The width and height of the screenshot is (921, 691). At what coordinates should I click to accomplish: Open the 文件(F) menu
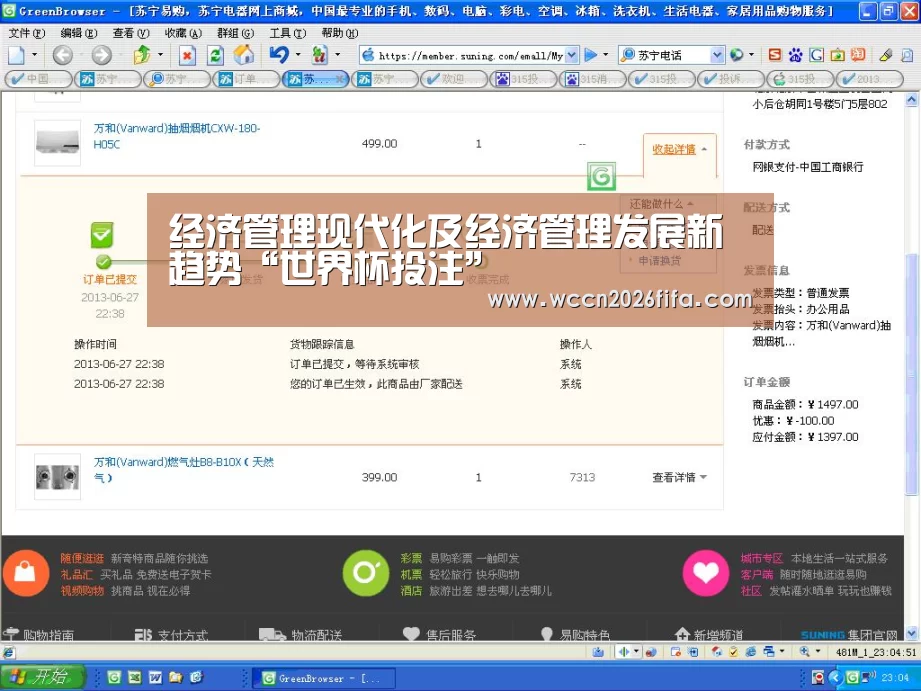pos(26,33)
